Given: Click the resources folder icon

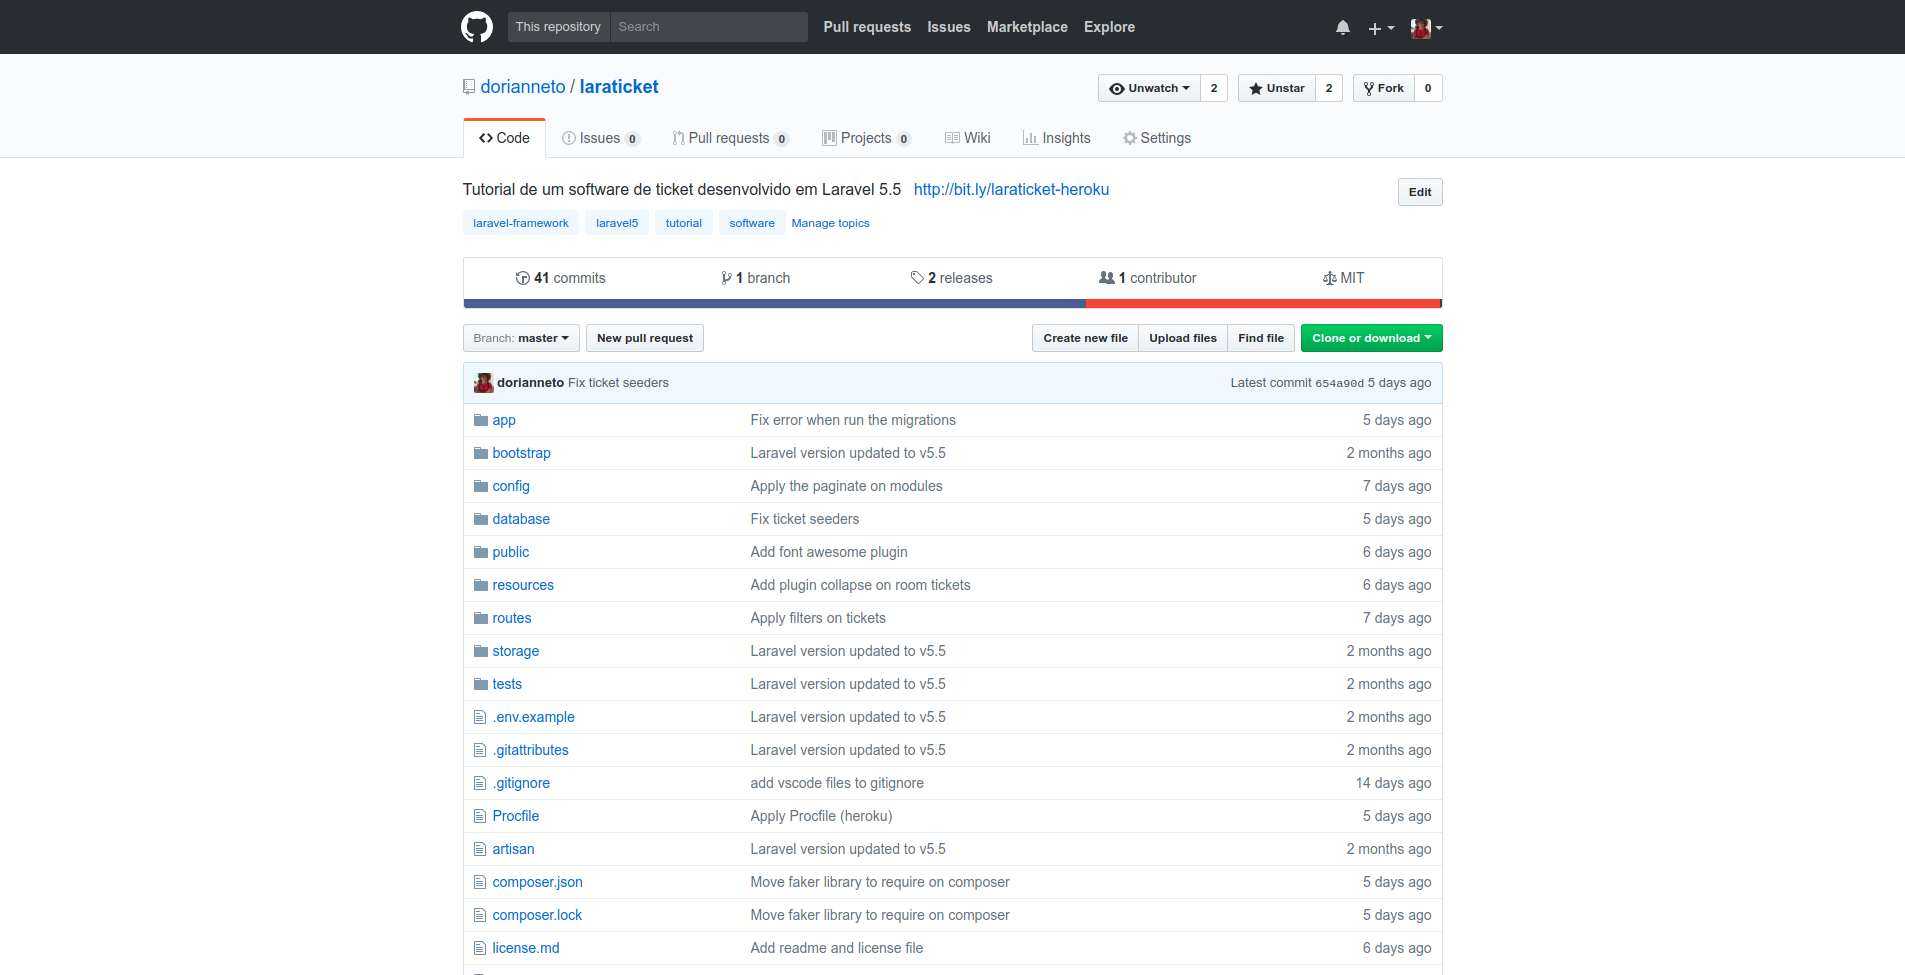Looking at the screenshot, I should click(481, 585).
